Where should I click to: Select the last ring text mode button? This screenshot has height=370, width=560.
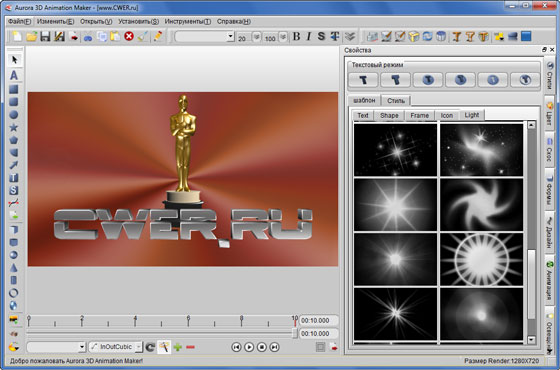tap(525, 80)
